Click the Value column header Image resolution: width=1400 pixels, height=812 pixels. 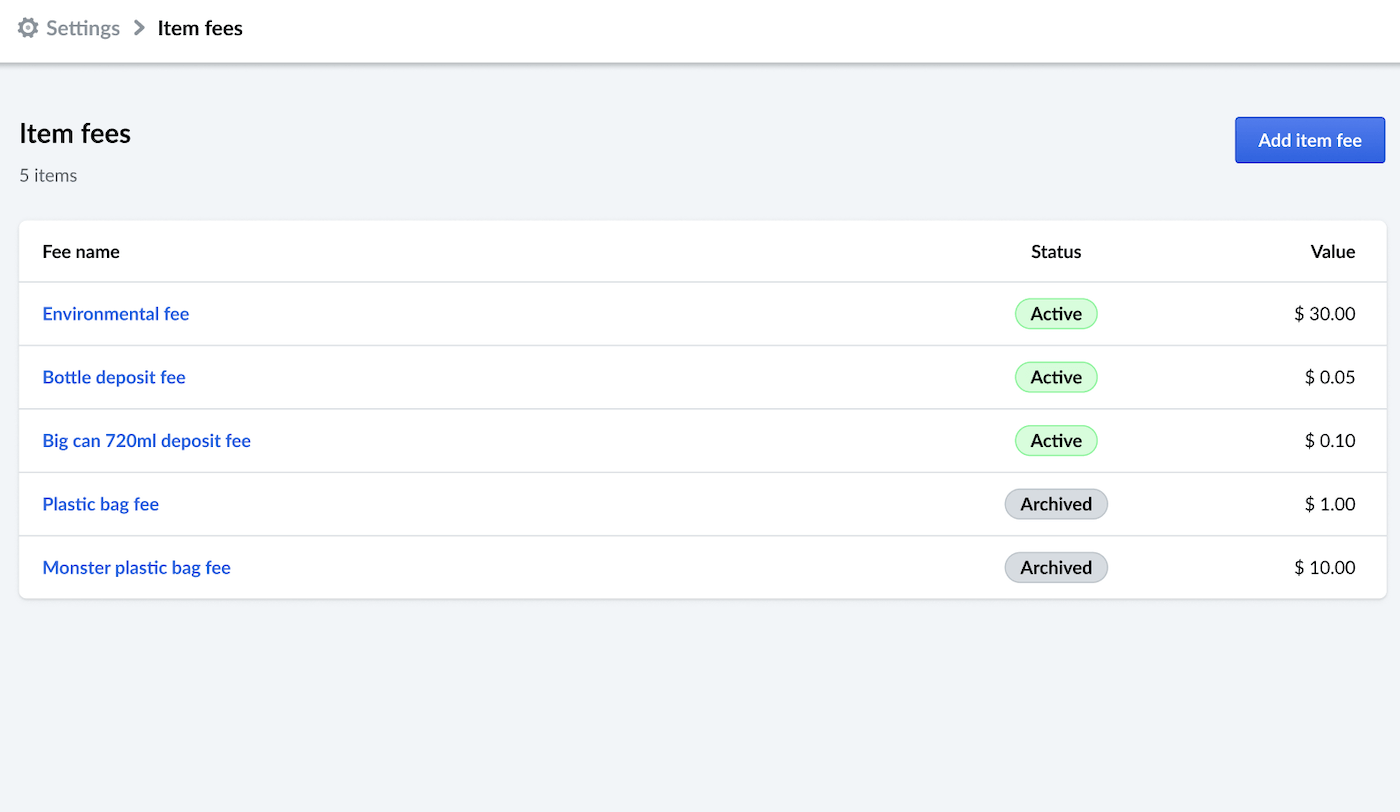(x=1332, y=252)
